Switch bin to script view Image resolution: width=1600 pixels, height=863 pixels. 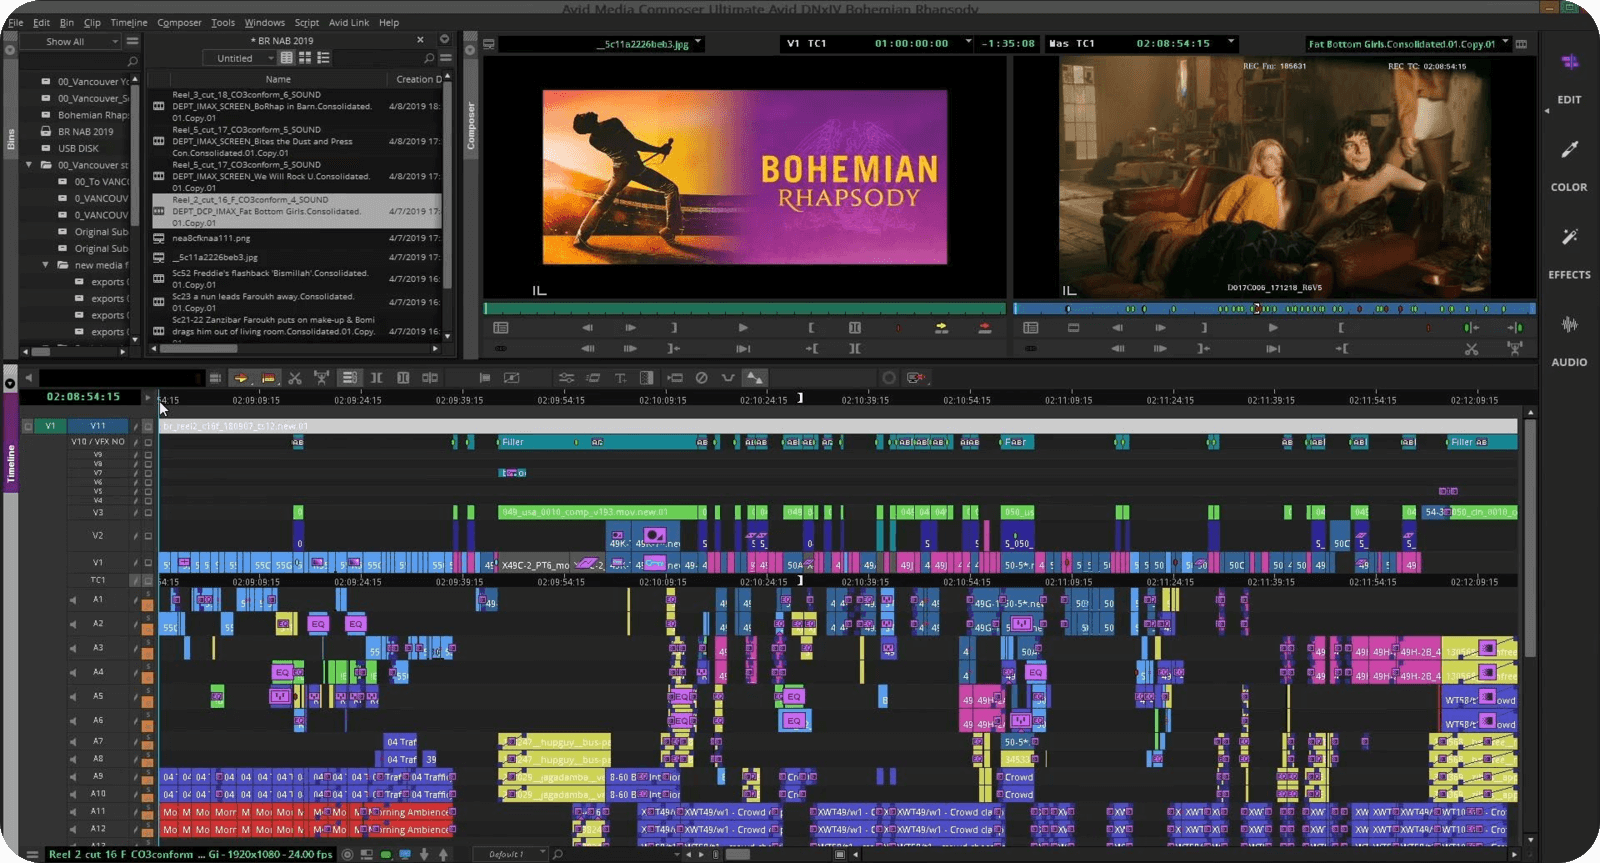(x=323, y=58)
